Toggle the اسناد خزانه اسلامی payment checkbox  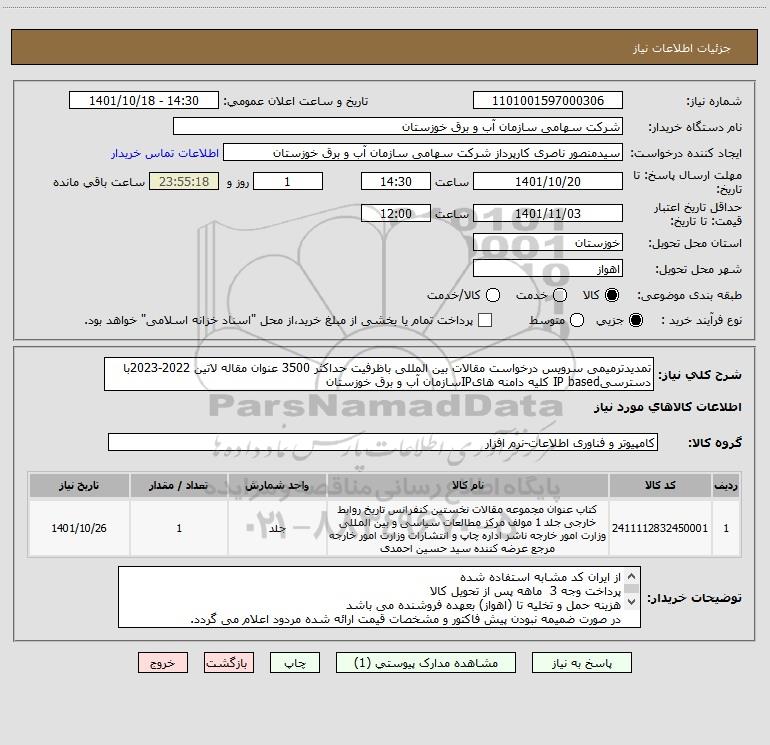coord(485,320)
